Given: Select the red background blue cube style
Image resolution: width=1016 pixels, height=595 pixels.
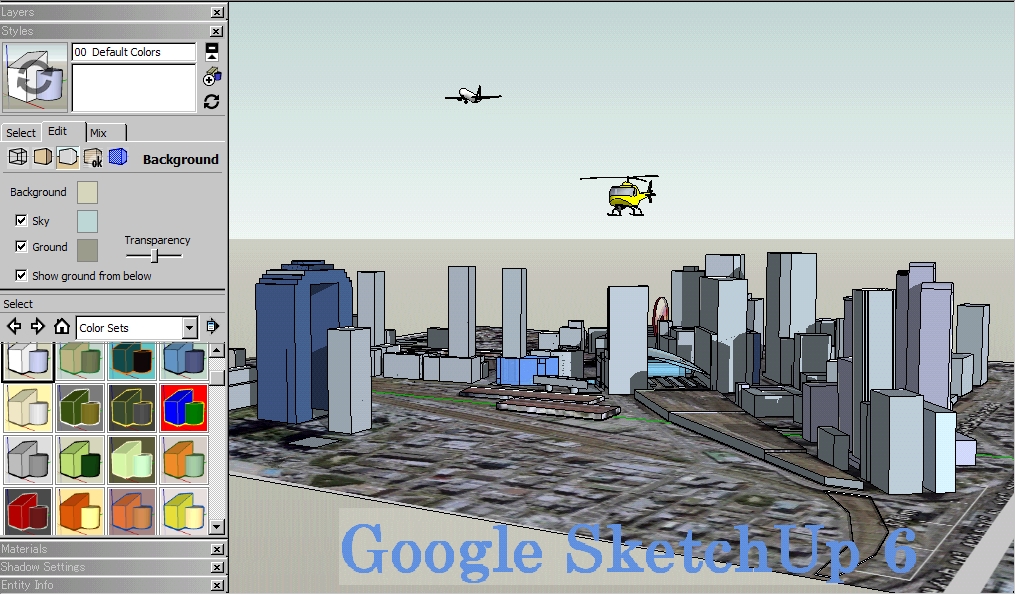Looking at the screenshot, I should click(184, 408).
